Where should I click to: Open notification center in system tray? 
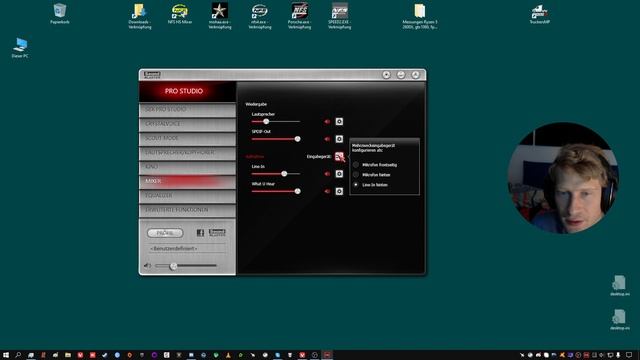[629, 355]
